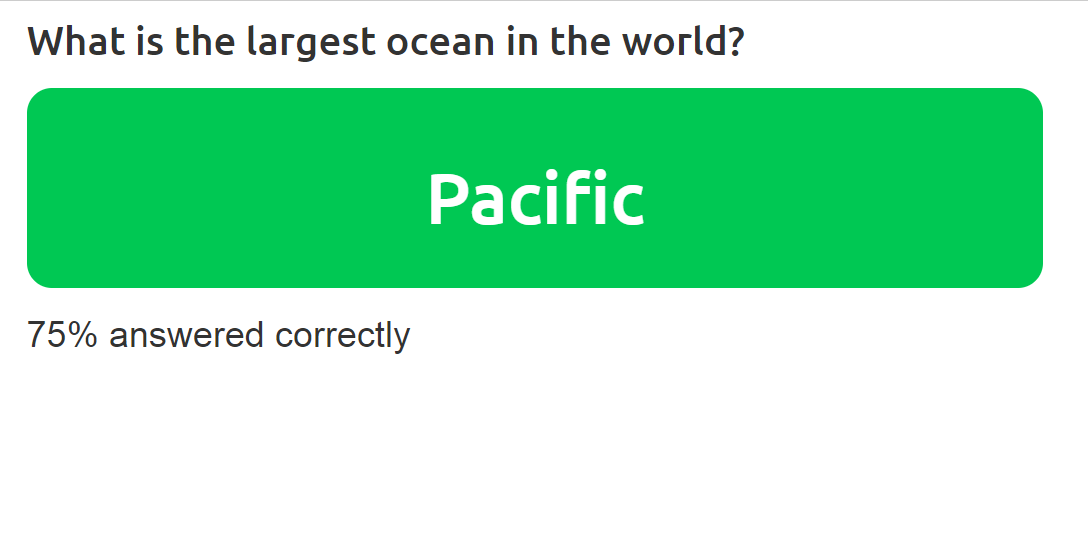Click the letter "P" in Pacific
Viewport: 1088px width, 557px height.
coord(446,199)
